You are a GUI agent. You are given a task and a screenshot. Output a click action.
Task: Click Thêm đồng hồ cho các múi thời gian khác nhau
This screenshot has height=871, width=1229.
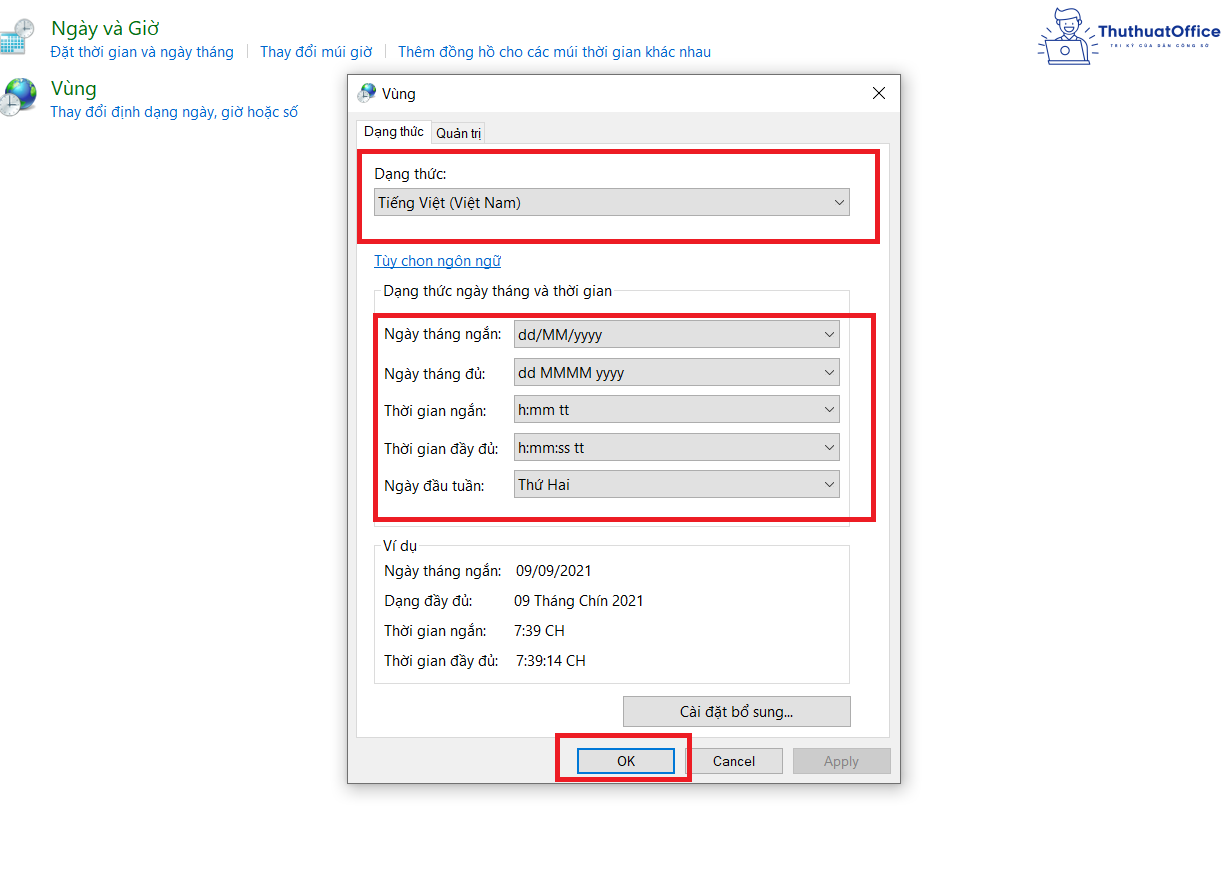tap(556, 51)
